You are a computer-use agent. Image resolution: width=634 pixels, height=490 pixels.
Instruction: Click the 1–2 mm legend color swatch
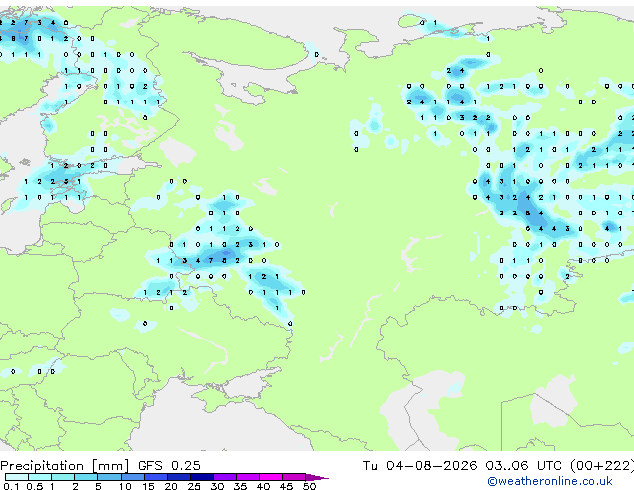63,477
